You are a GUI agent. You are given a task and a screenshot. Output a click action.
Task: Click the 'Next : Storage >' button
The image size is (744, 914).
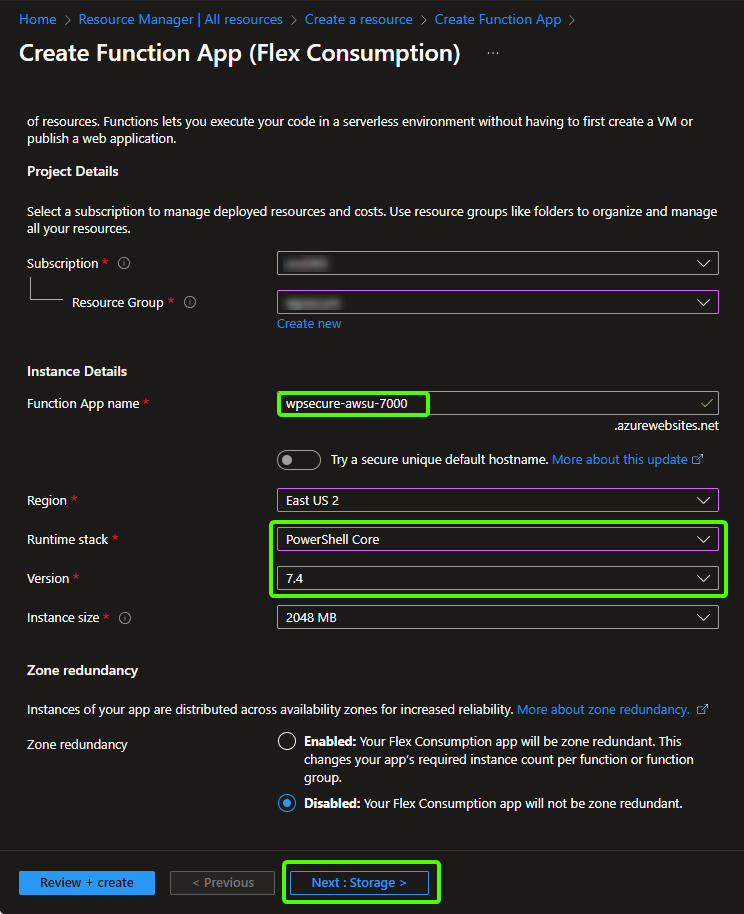click(359, 883)
